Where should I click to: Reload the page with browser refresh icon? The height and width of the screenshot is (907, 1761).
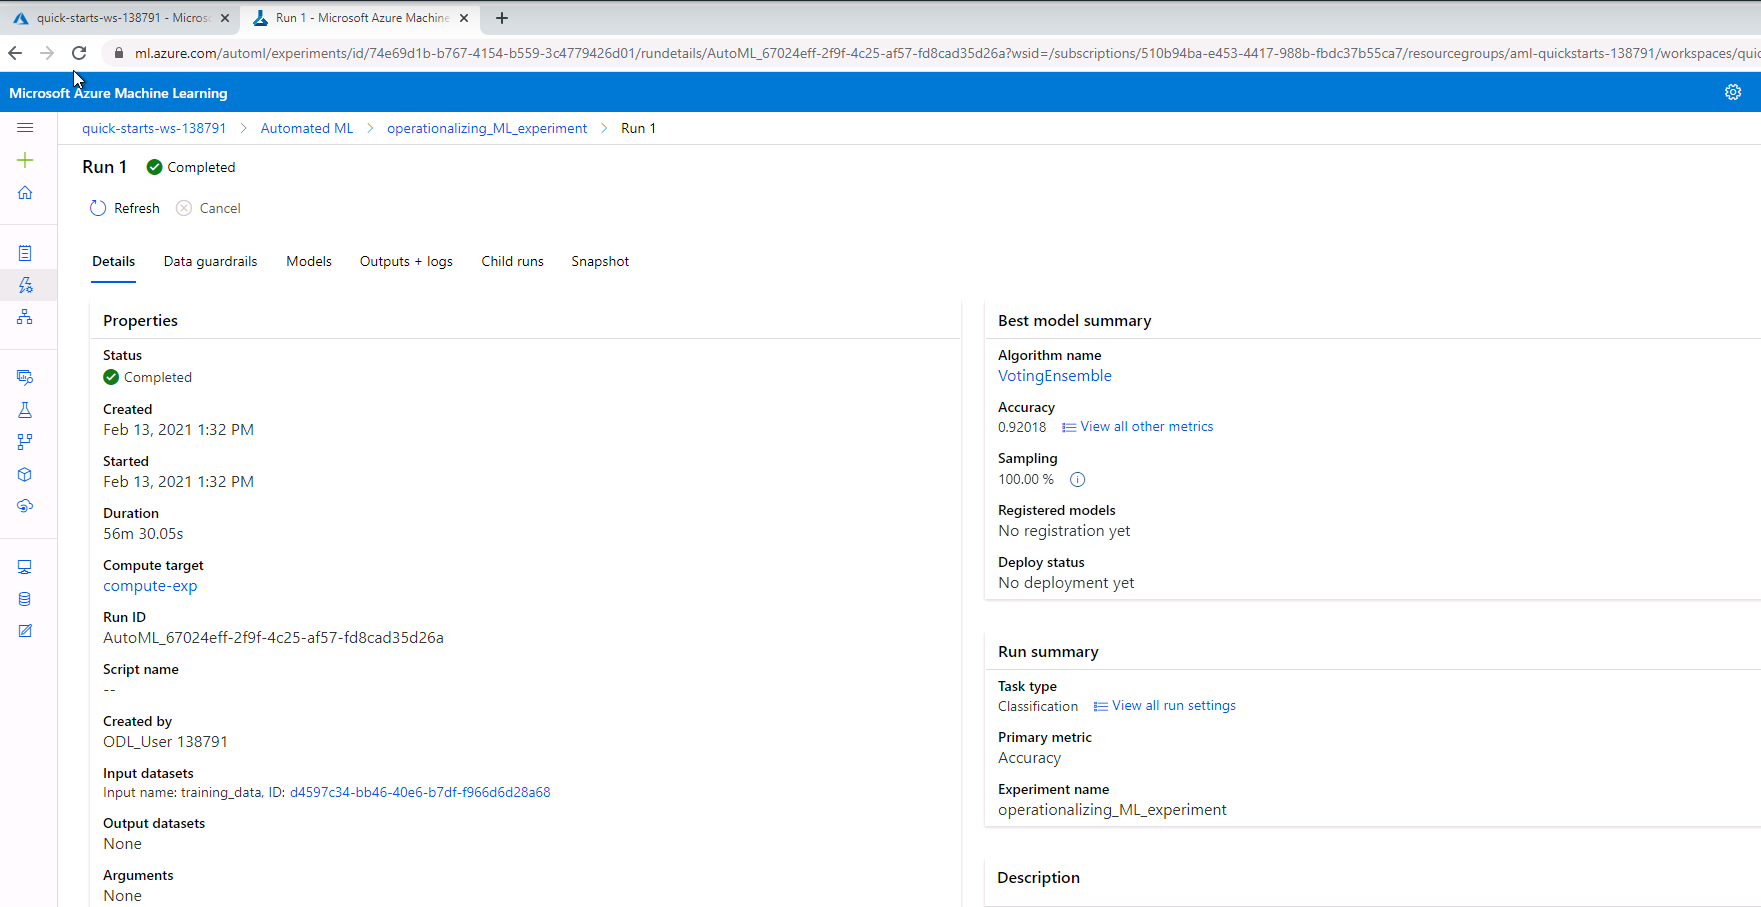pyautogui.click(x=79, y=53)
